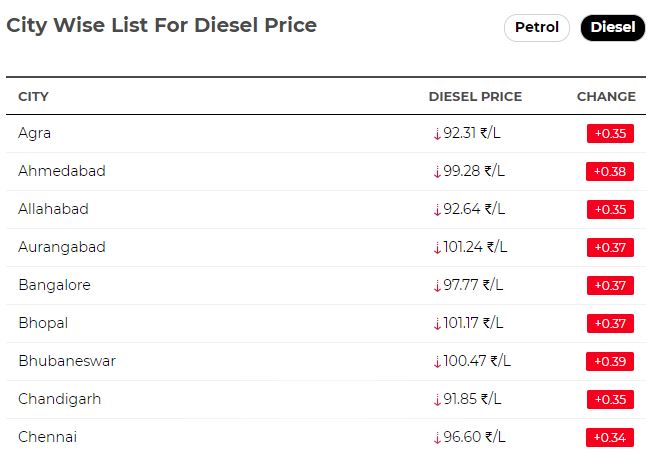Click the CHANGE column header

click(606, 97)
